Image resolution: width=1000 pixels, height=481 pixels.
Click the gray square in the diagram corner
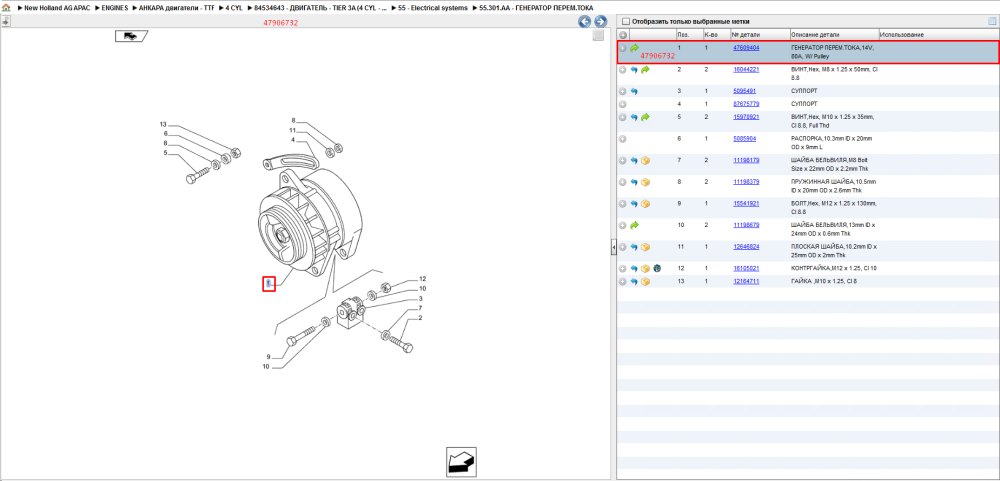pyautogui.click(x=598, y=36)
